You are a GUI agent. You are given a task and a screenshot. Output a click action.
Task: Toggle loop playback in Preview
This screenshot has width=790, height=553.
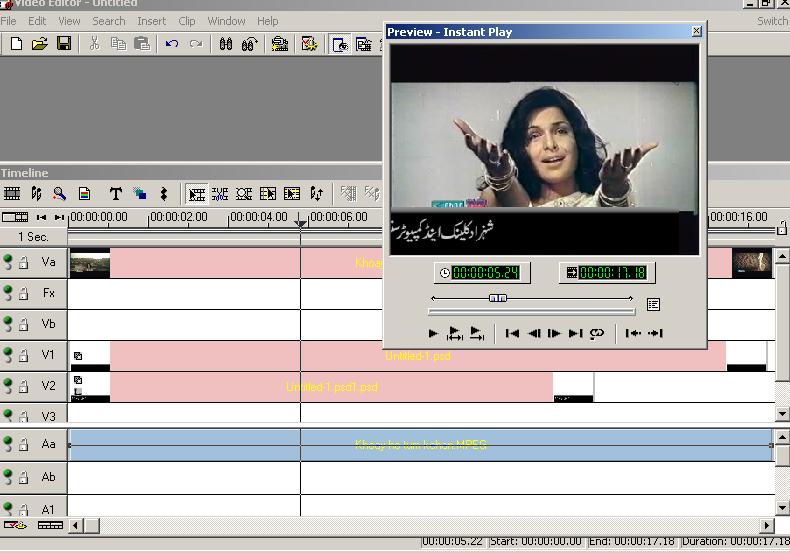[x=597, y=333]
